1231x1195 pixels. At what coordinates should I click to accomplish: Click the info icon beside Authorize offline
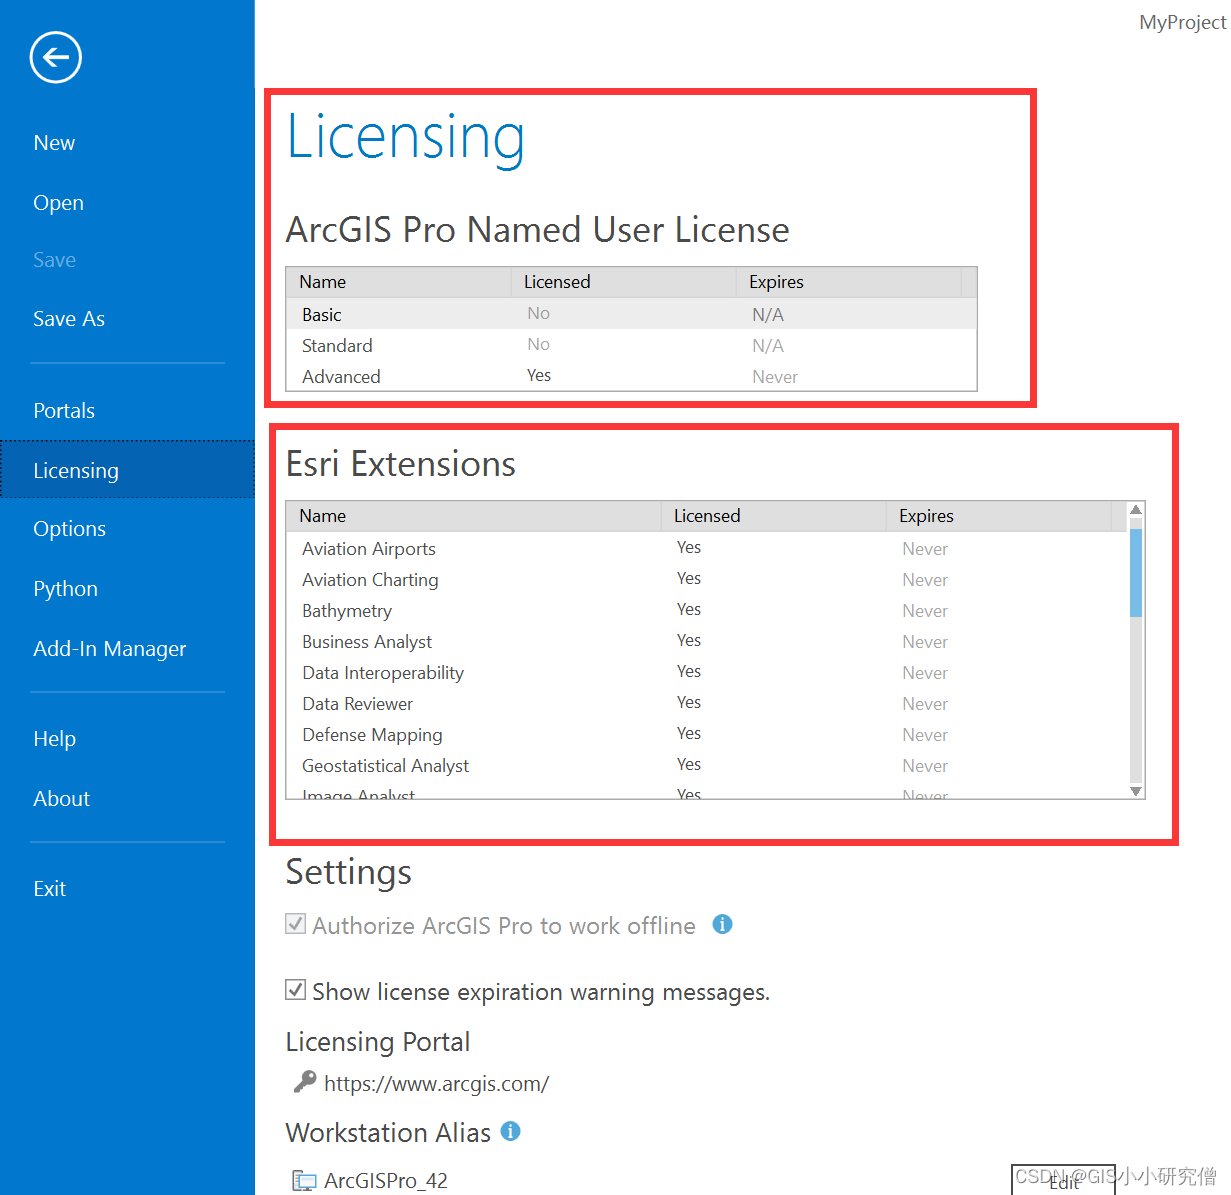click(722, 924)
